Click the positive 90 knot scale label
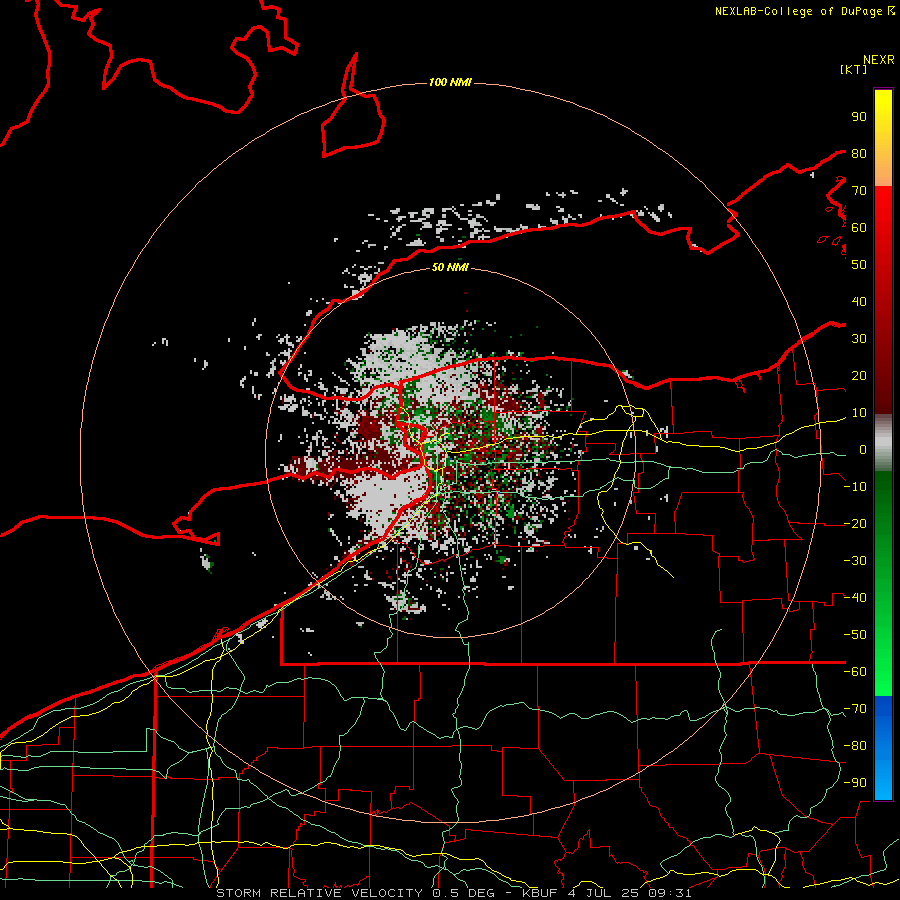900x900 pixels. coord(859,117)
